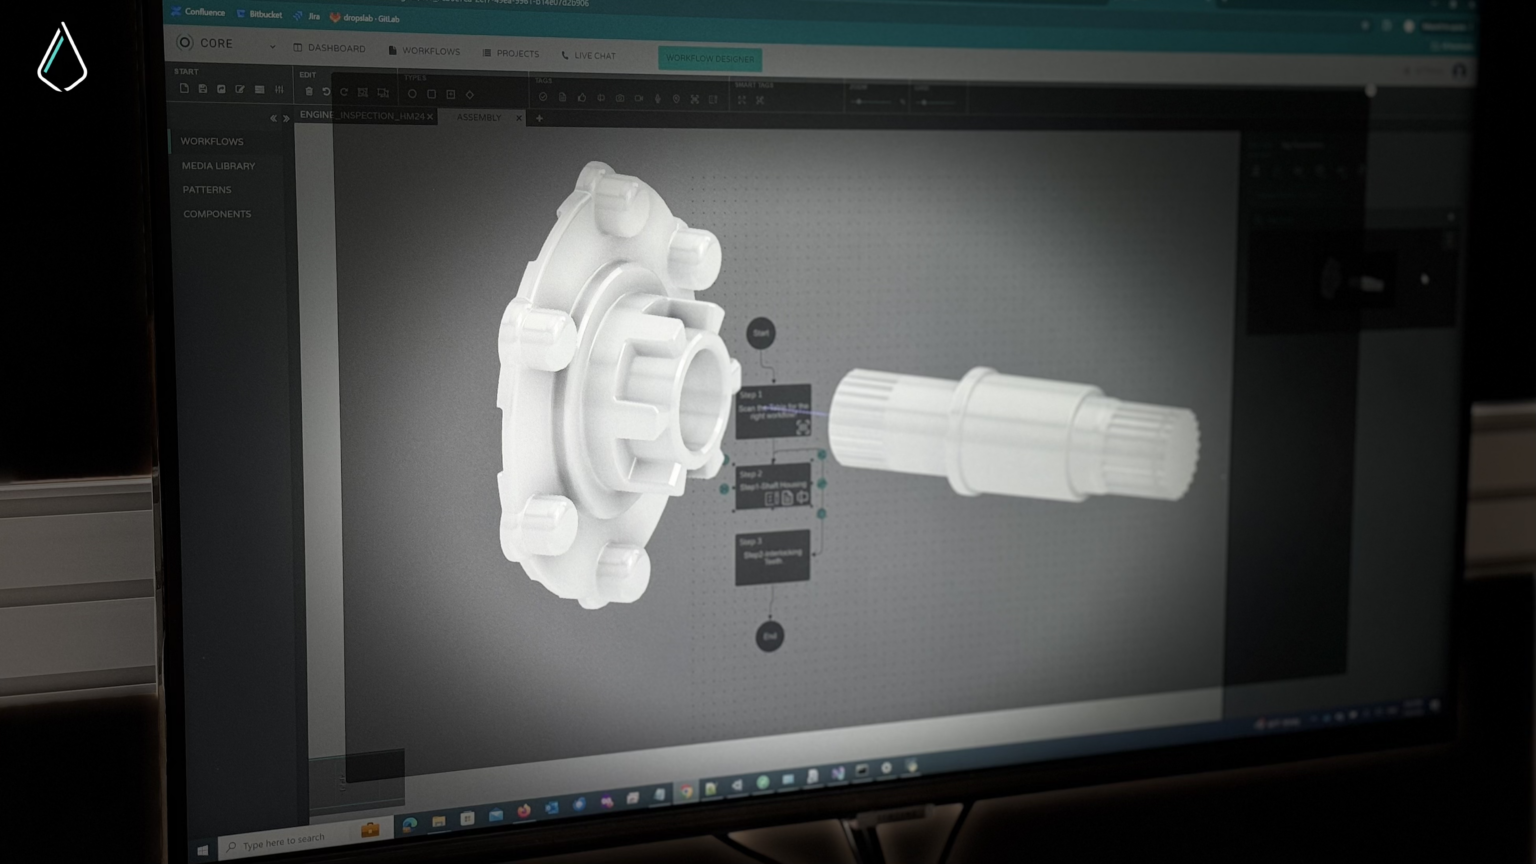This screenshot has width=1536, height=864.
Task: Open Firefox from the Windows taskbar
Action: (x=523, y=811)
